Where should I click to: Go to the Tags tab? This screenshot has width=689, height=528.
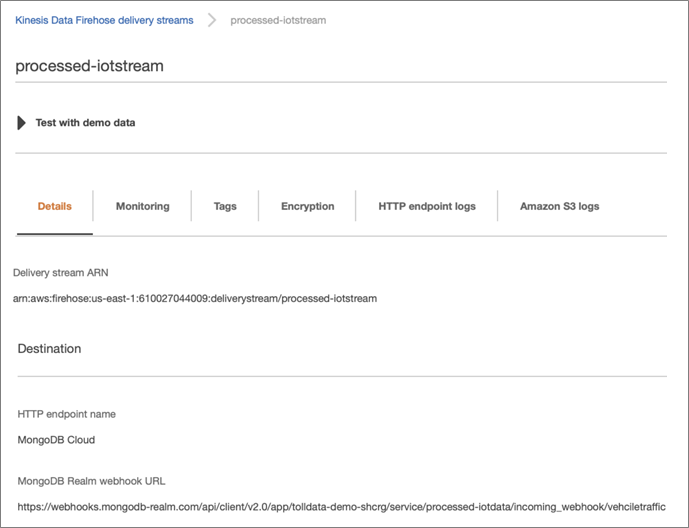[225, 206]
